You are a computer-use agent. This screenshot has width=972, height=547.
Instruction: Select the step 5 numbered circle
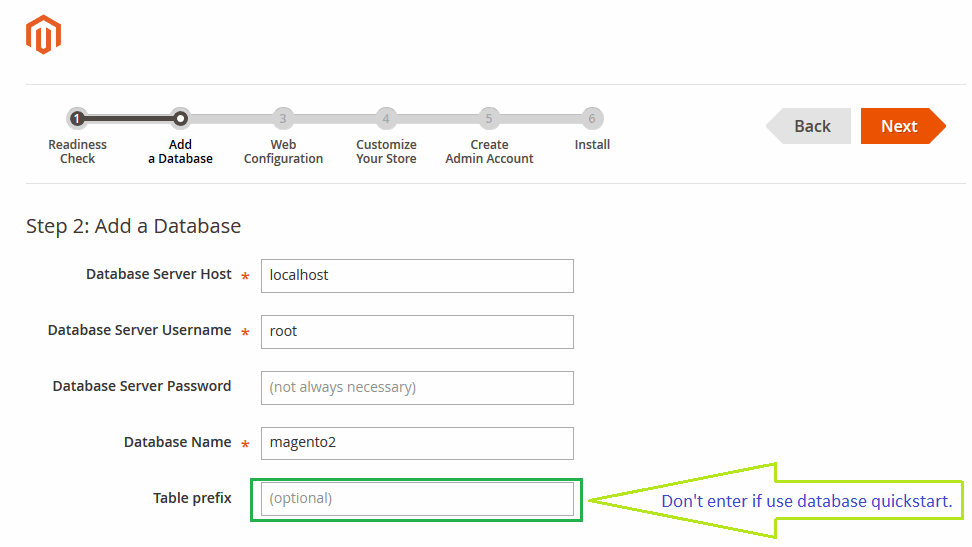click(489, 118)
